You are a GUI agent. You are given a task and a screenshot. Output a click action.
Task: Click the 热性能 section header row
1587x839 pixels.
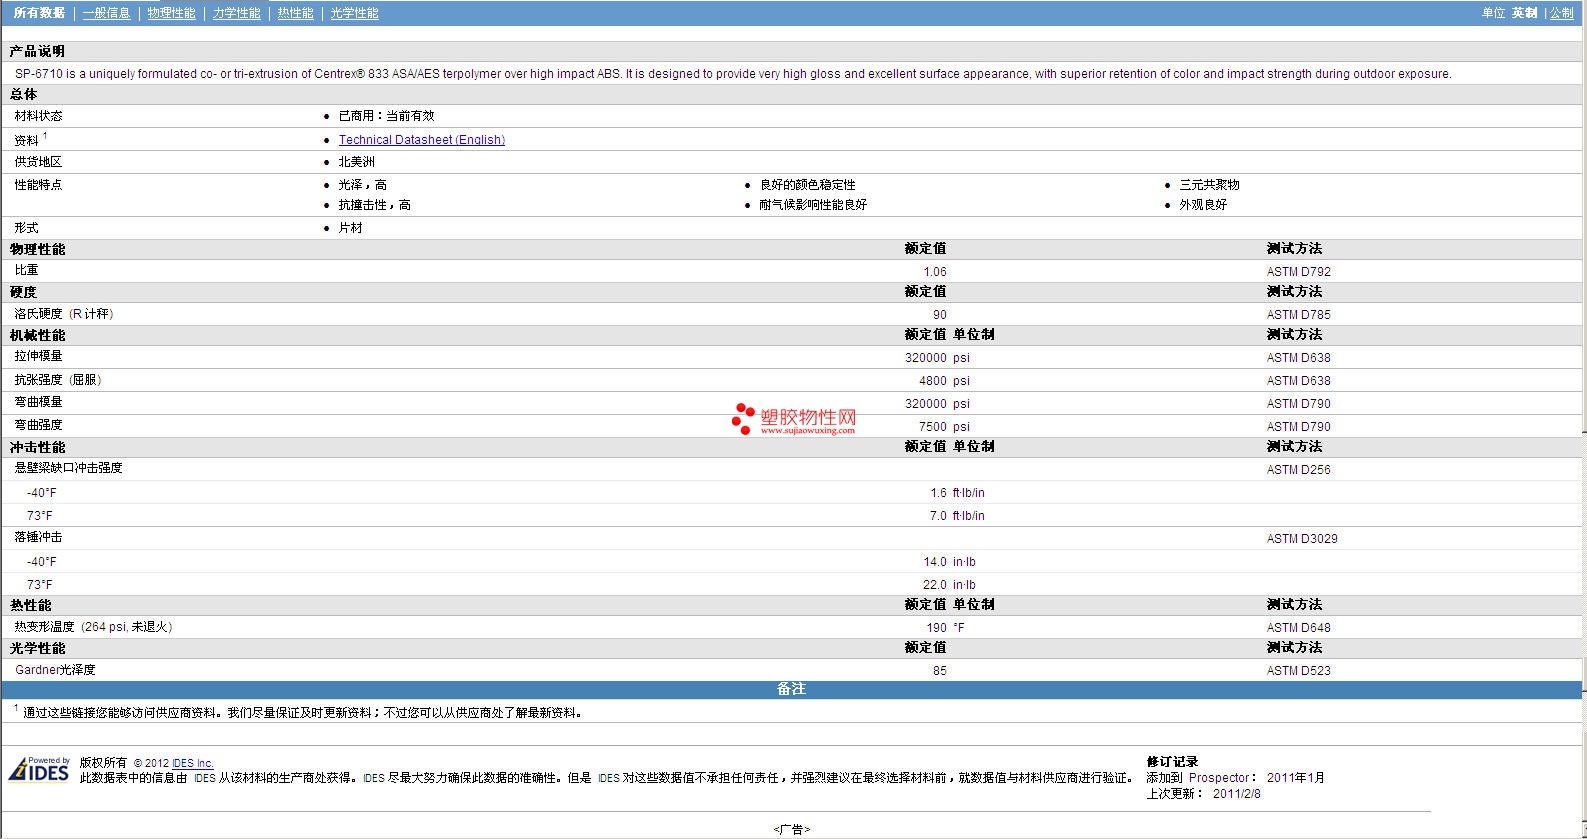[x=791, y=605]
